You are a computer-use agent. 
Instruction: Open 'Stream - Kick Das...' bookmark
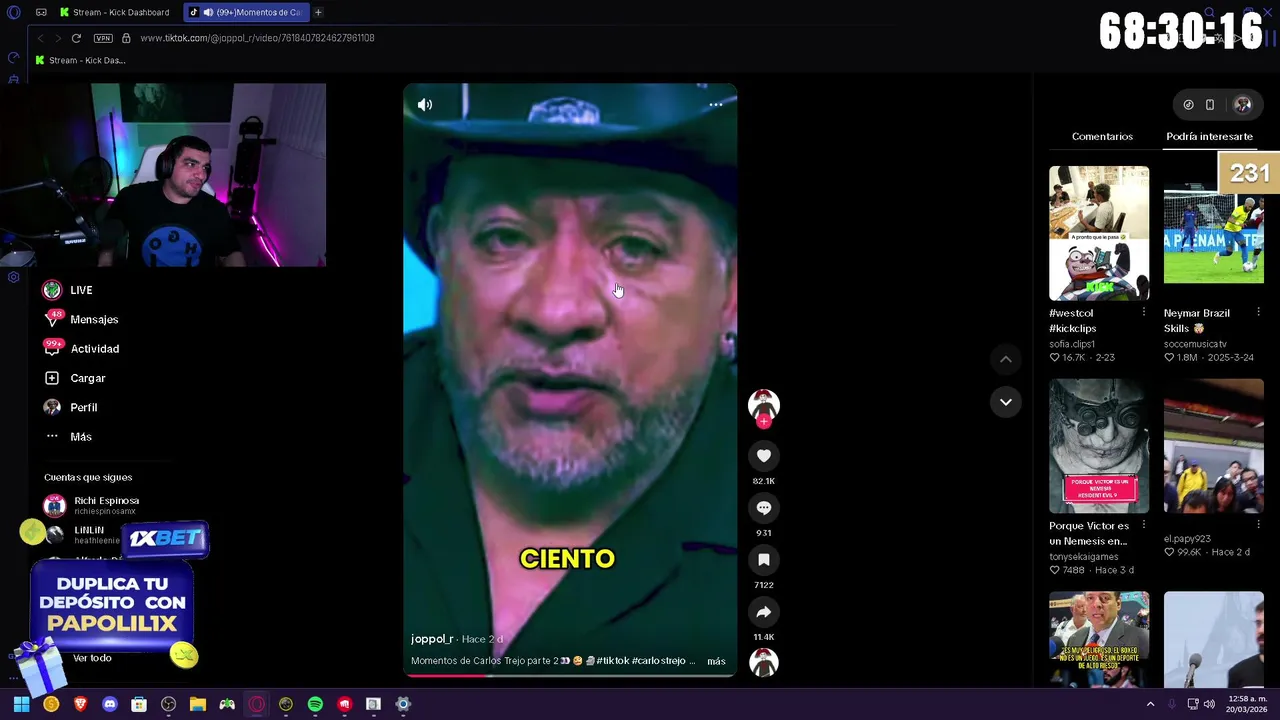pyautogui.click(x=80, y=60)
